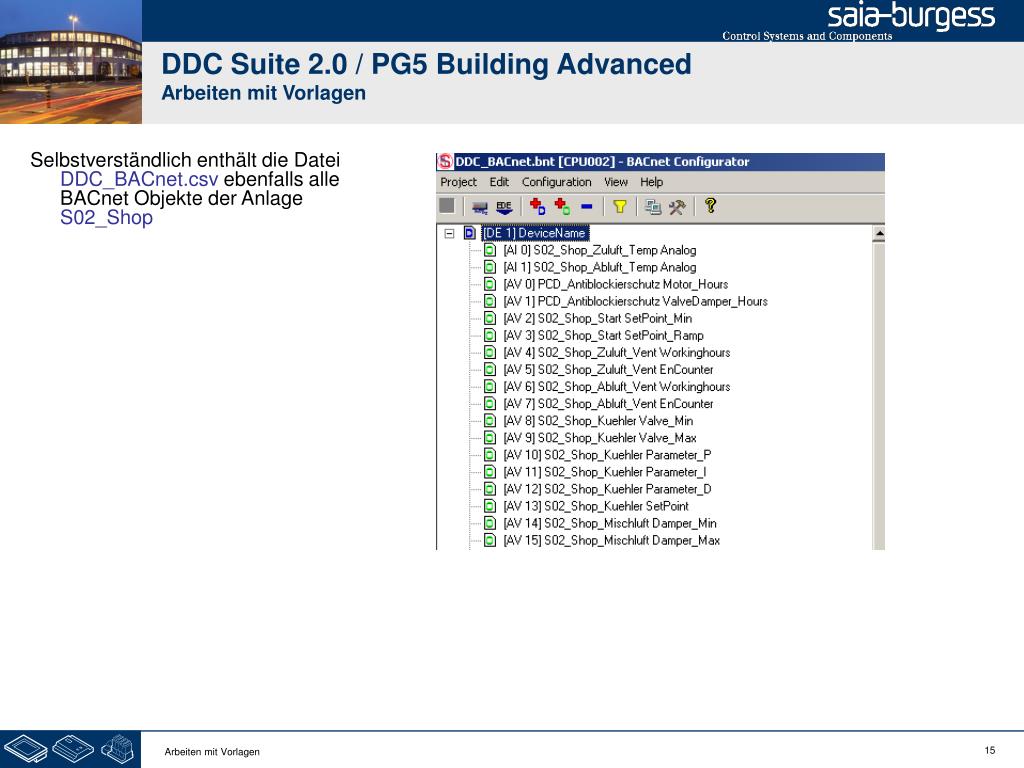Viewport: 1024px width, 768px height.
Task: Click the networked computers toolbar icon
Action: click(652, 207)
